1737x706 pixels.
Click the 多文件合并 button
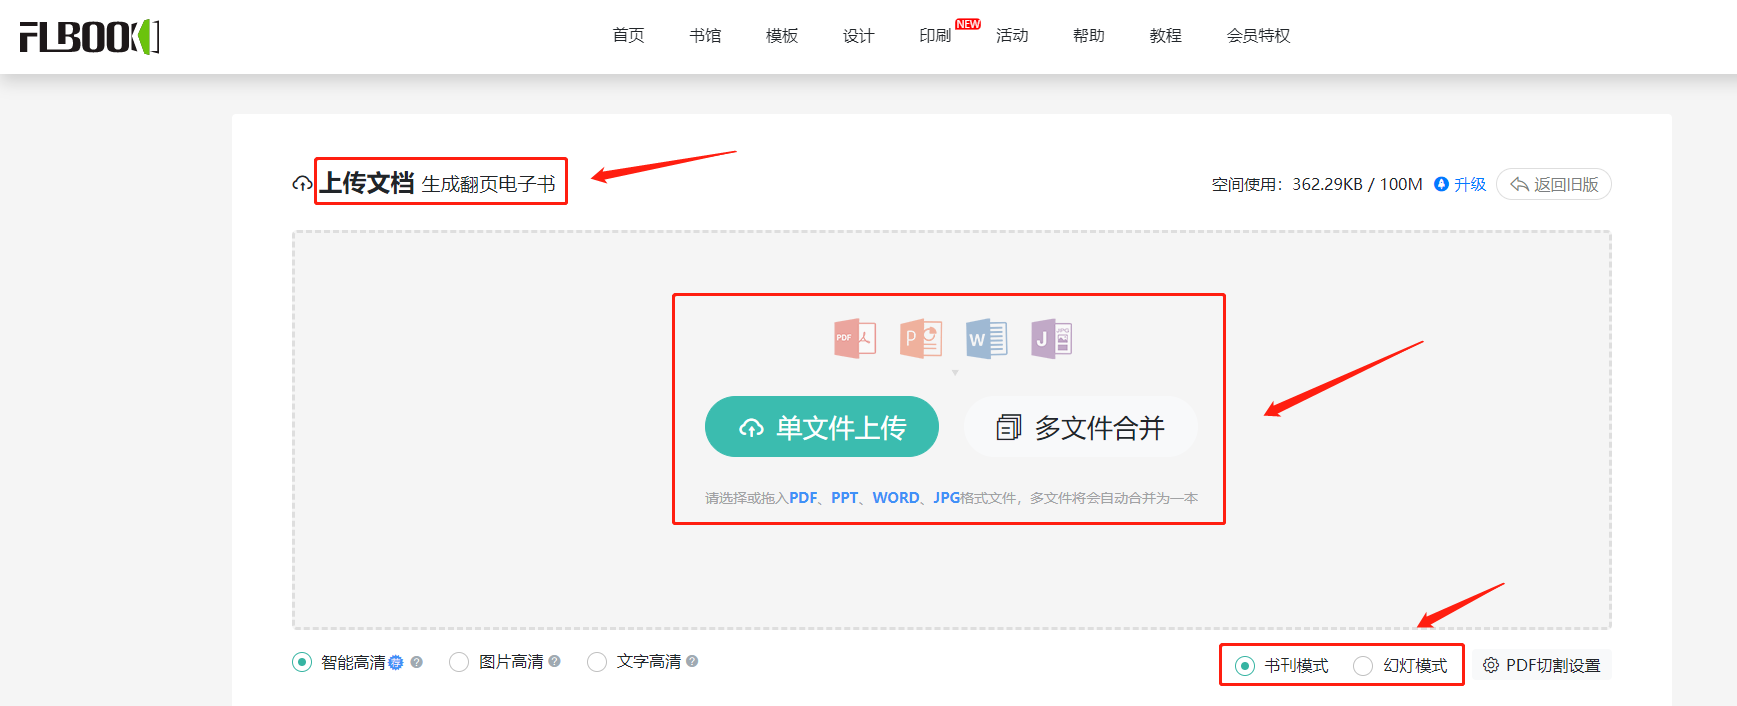click(1080, 427)
